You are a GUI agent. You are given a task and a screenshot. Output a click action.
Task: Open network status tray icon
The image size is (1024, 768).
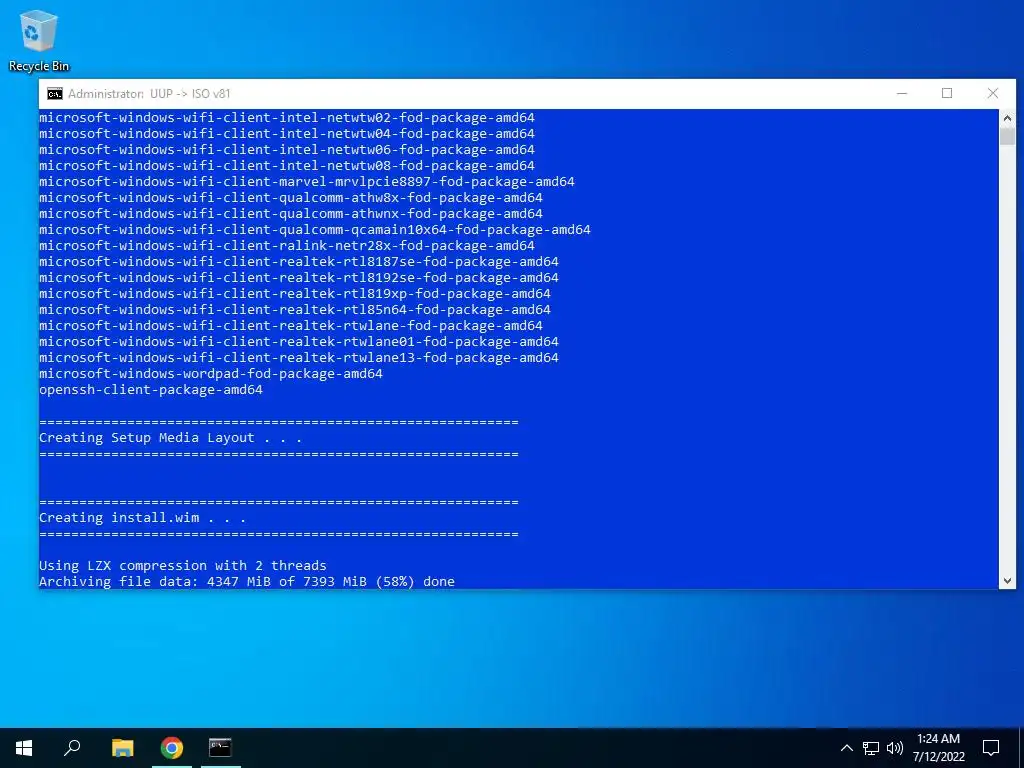pyautogui.click(x=871, y=748)
